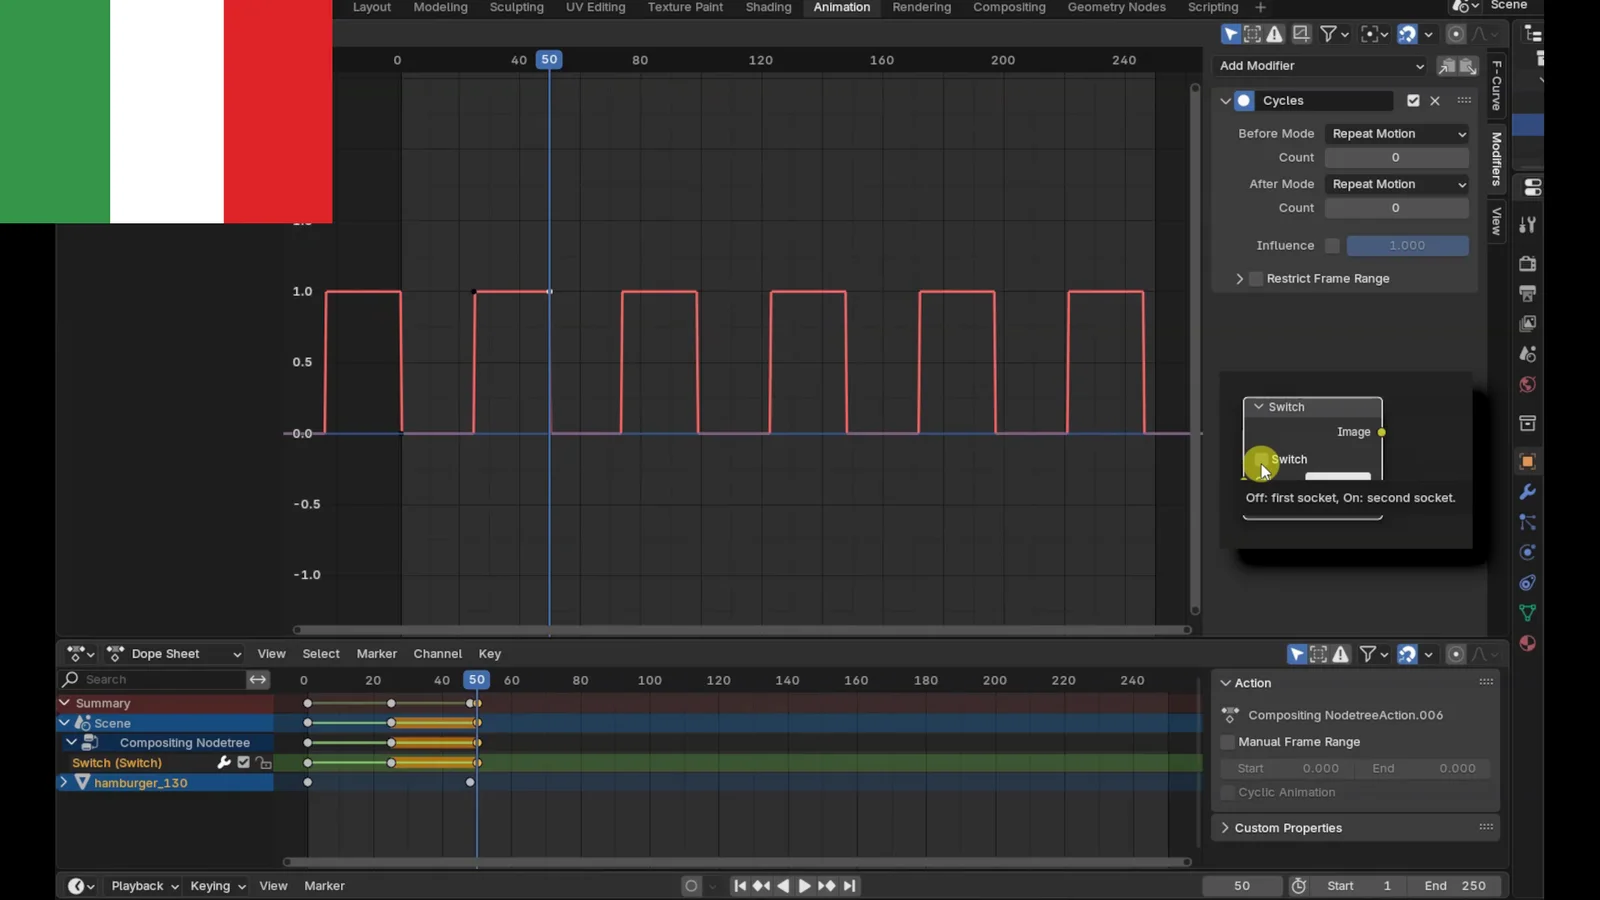This screenshot has width=1600, height=900.
Task: Click the modifier wrench icon on Switch channel
Action: click(x=224, y=763)
